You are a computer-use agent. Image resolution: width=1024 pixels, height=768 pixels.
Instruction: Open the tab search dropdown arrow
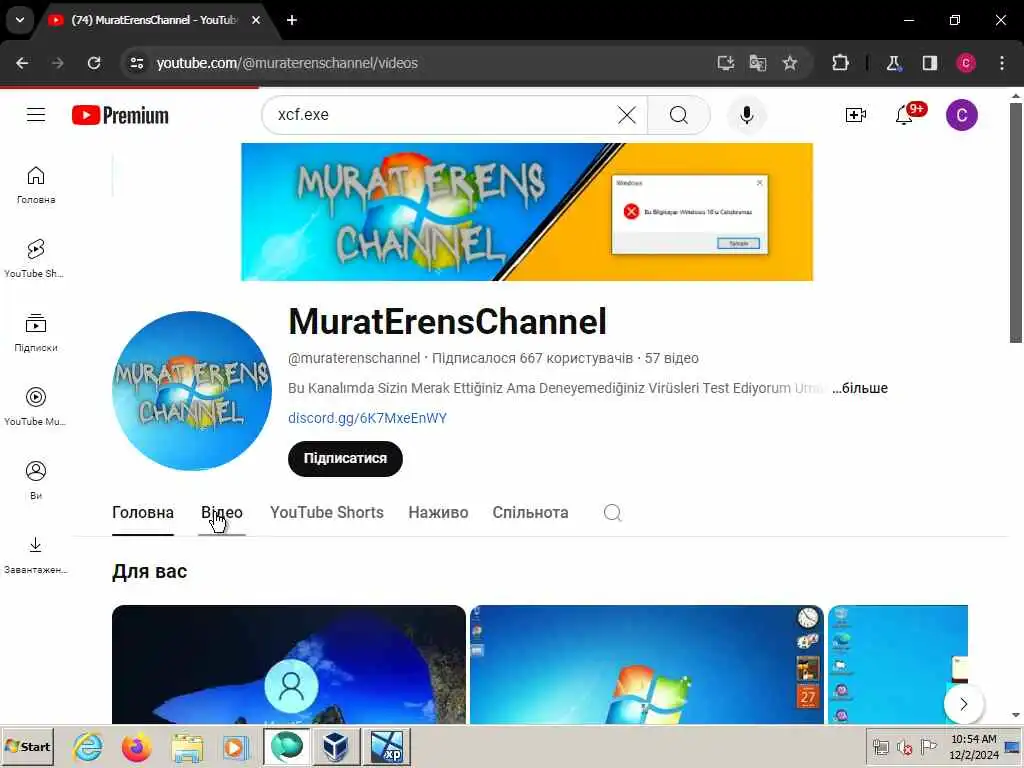coord(20,20)
